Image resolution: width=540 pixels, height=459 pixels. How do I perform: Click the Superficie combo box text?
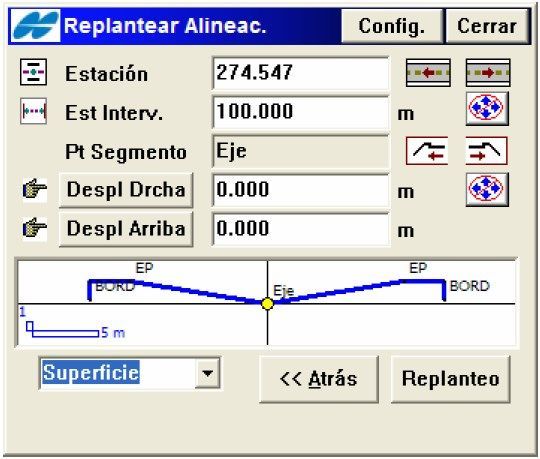91,373
